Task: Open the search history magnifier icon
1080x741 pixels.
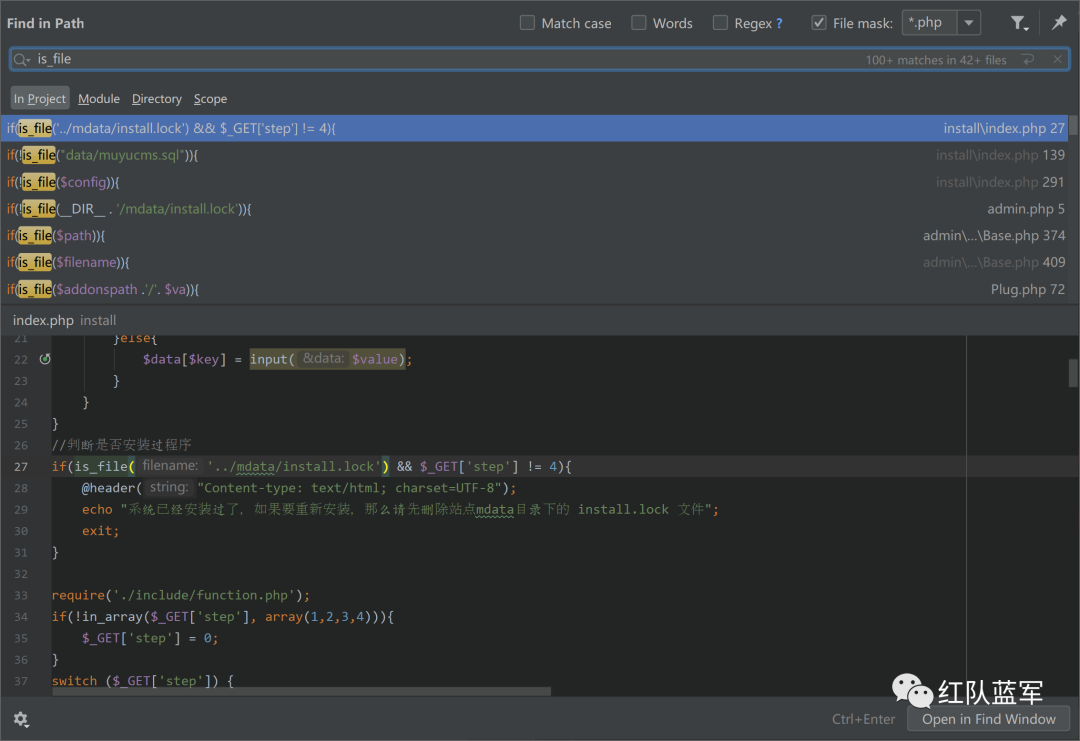Action: tap(22, 60)
